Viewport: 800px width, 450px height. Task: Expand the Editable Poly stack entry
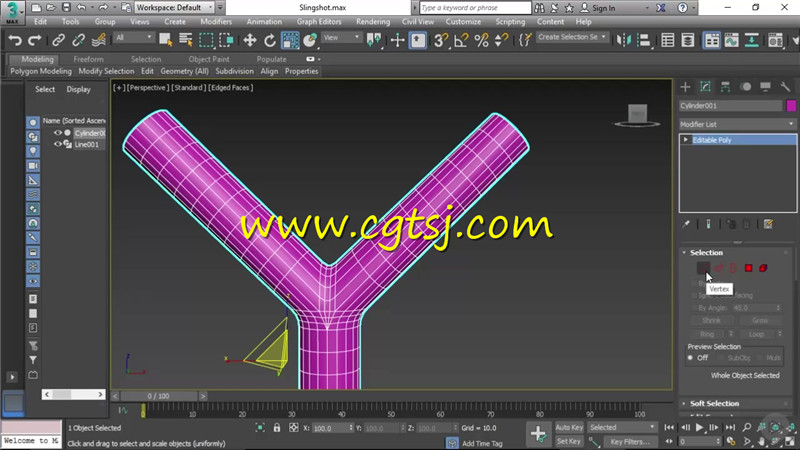pyautogui.click(x=686, y=140)
